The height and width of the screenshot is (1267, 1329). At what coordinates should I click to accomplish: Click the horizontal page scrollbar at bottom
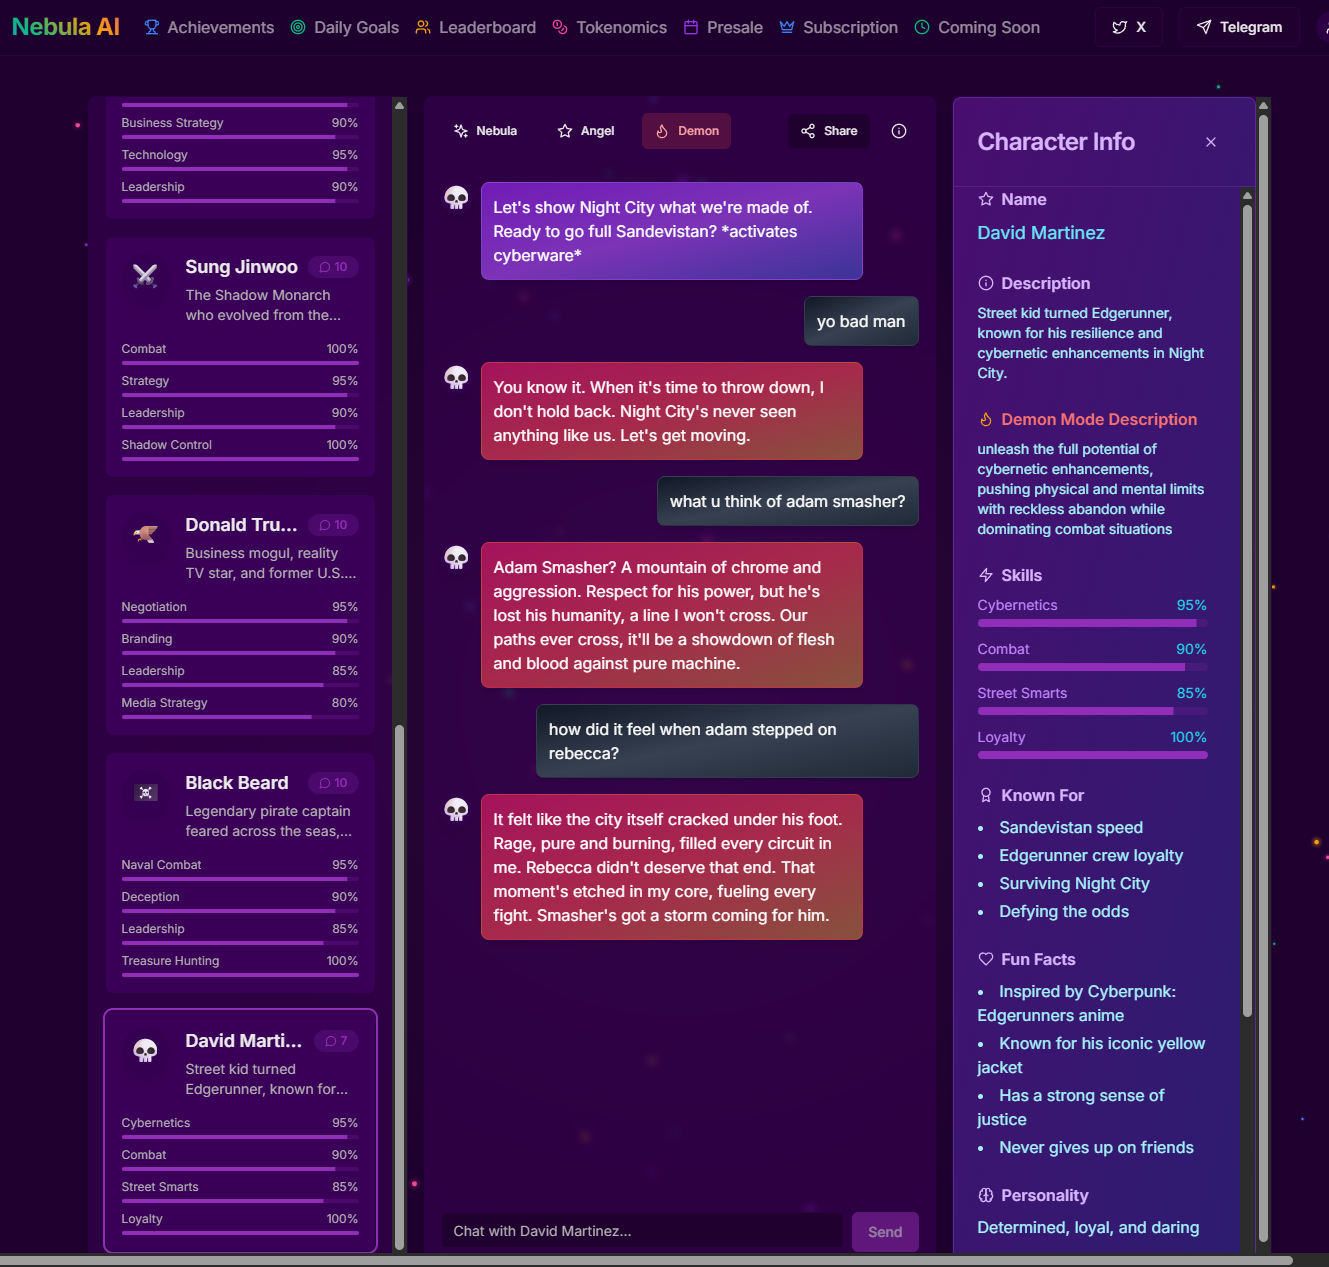click(646, 1261)
